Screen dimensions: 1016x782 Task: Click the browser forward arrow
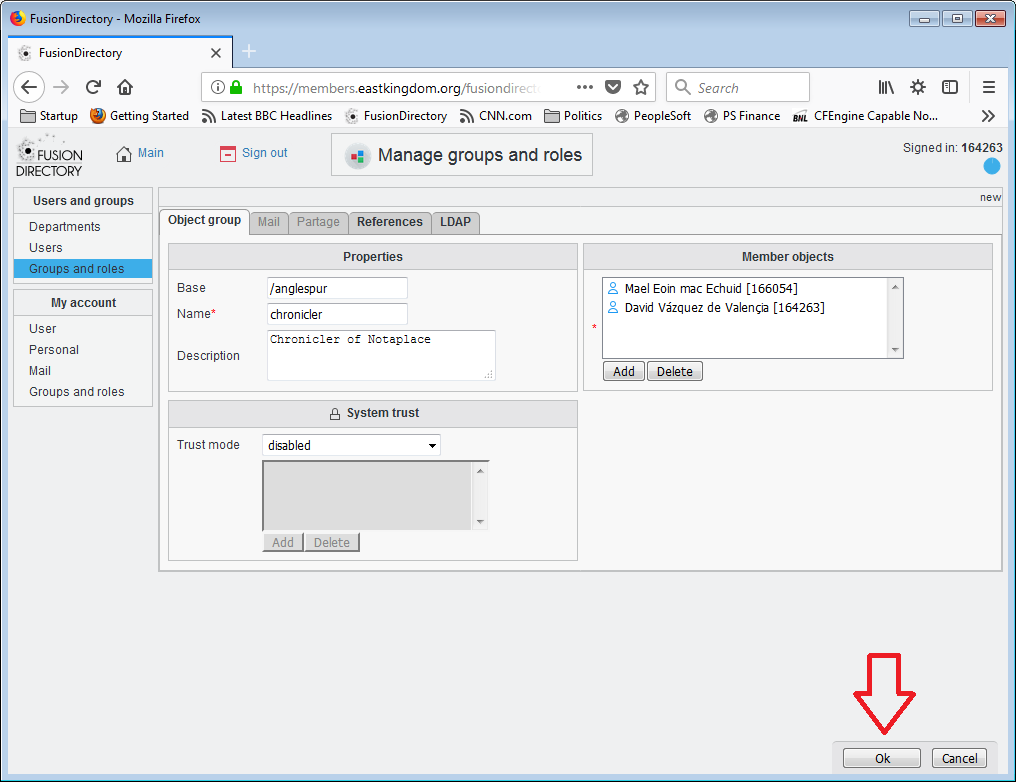pyautogui.click(x=61, y=87)
